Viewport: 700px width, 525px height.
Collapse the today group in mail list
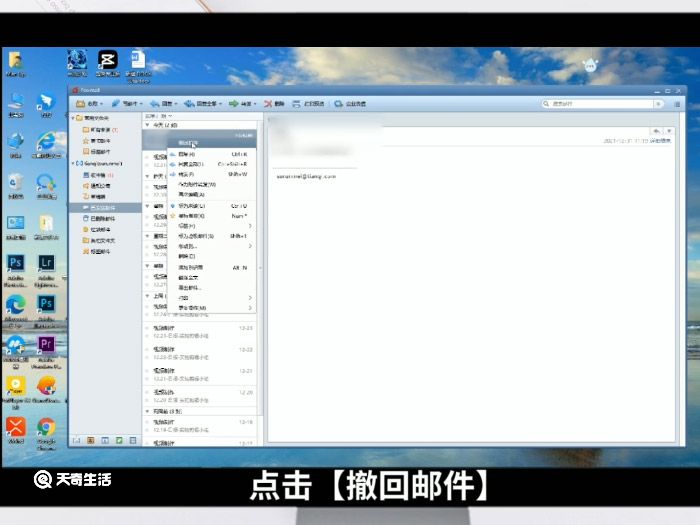[x=147, y=125]
